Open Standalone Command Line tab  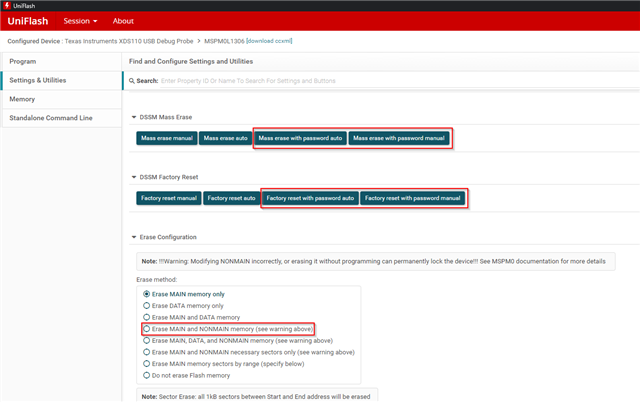coord(61,118)
